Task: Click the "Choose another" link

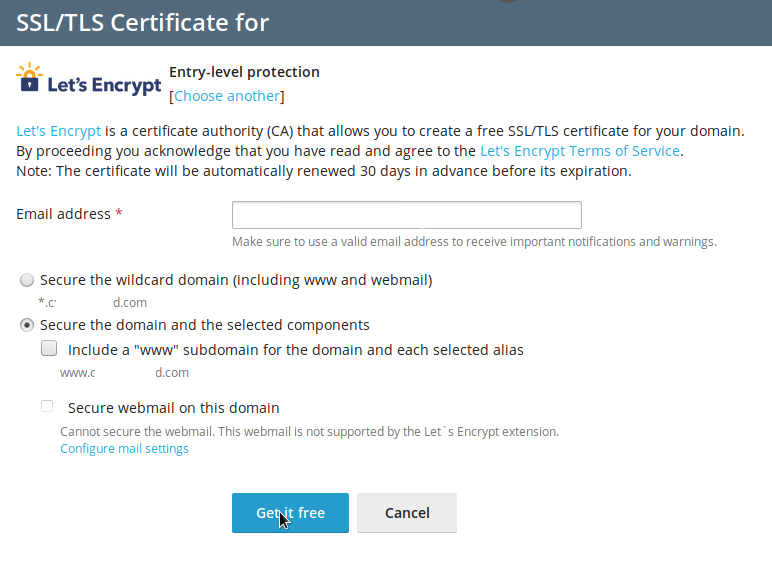Action: [x=227, y=96]
